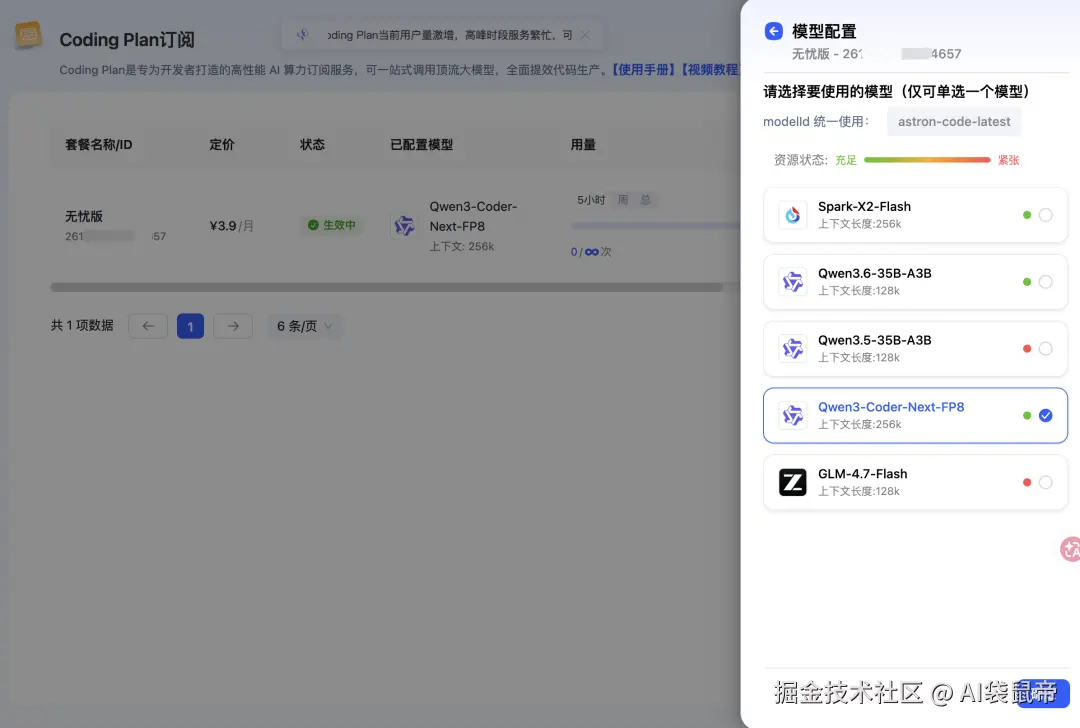Viewport: 1080px width, 728px height.
Task: Click the 套餐名称/ID column header
Action: tap(98, 145)
